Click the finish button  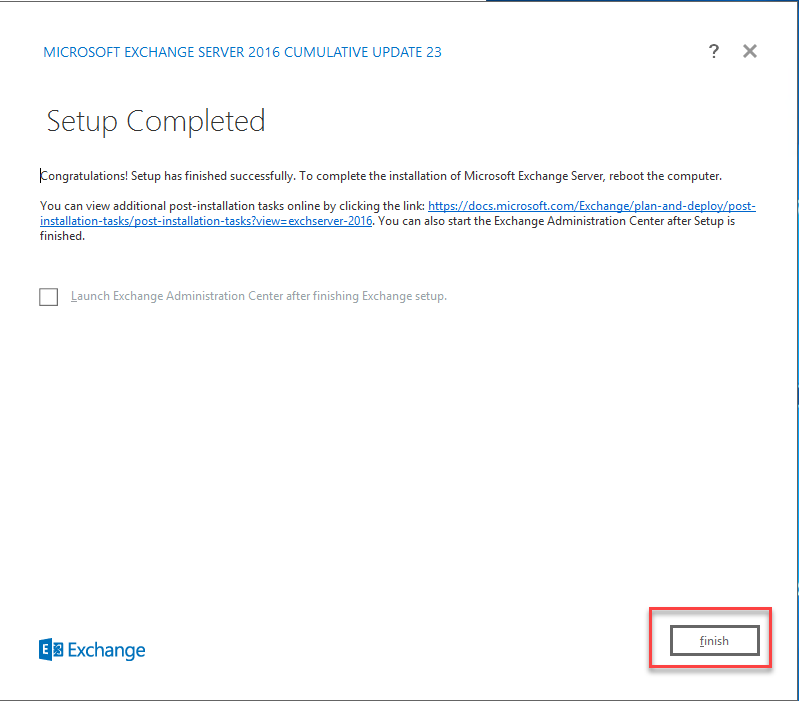click(x=714, y=641)
